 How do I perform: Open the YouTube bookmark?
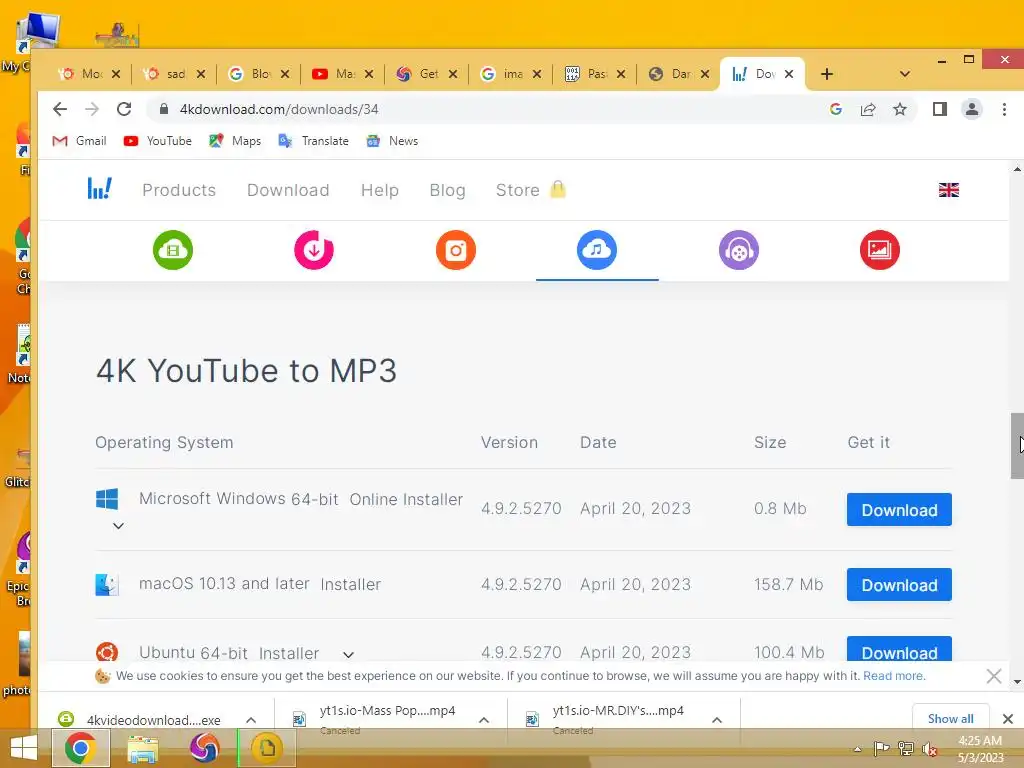tap(157, 141)
